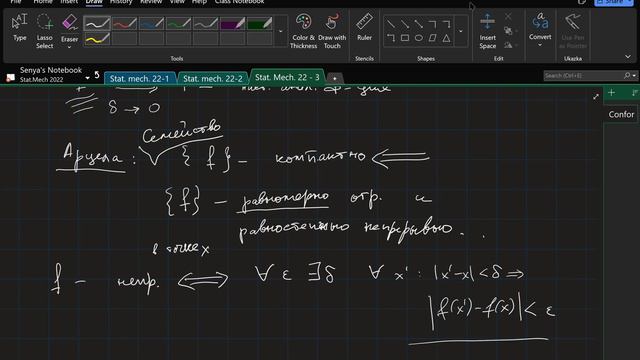Toggle Draw with Touch
This screenshot has height=360, width=640.
click(x=332, y=31)
